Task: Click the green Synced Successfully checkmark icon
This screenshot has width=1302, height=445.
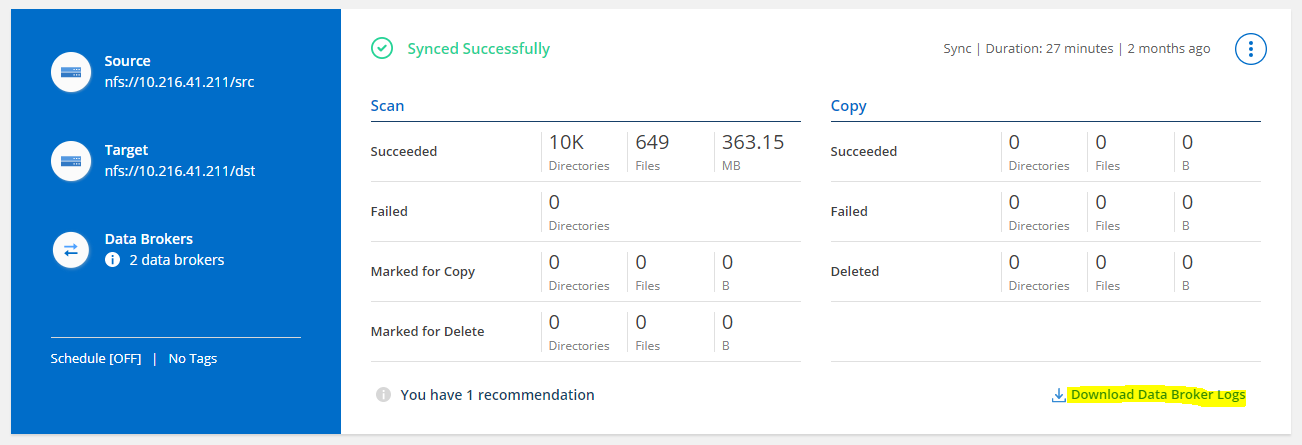Action: pos(381,48)
